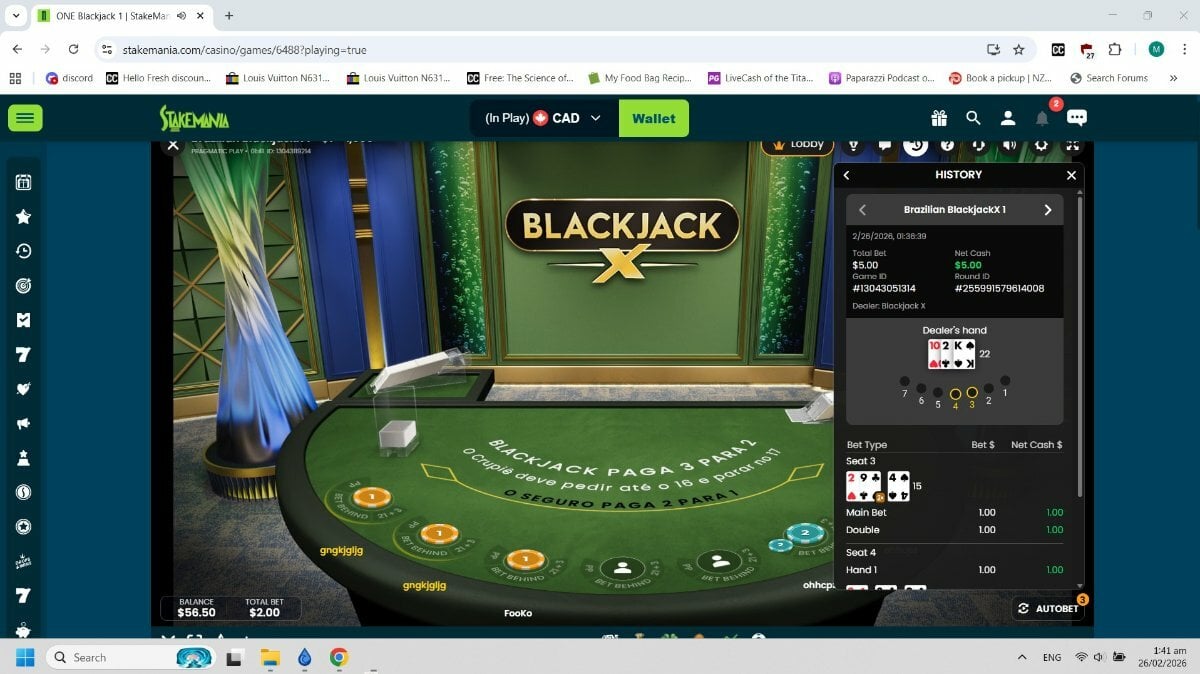This screenshot has height=674, width=1200.
Task: Click the search magnifier in Stakemania header
Action: coord(973,118)
